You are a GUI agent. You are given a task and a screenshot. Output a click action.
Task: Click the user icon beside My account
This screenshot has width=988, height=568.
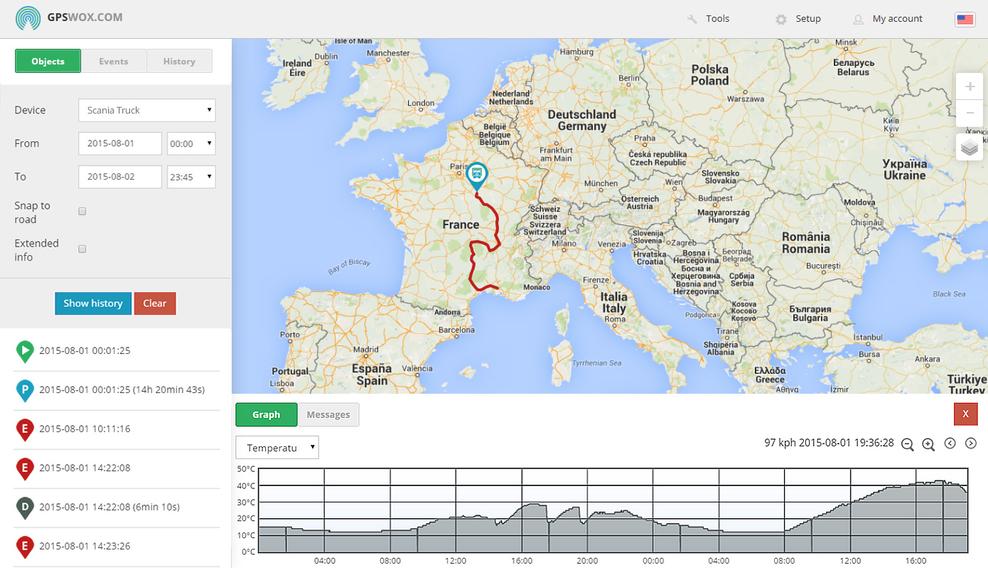pos(858,20)
